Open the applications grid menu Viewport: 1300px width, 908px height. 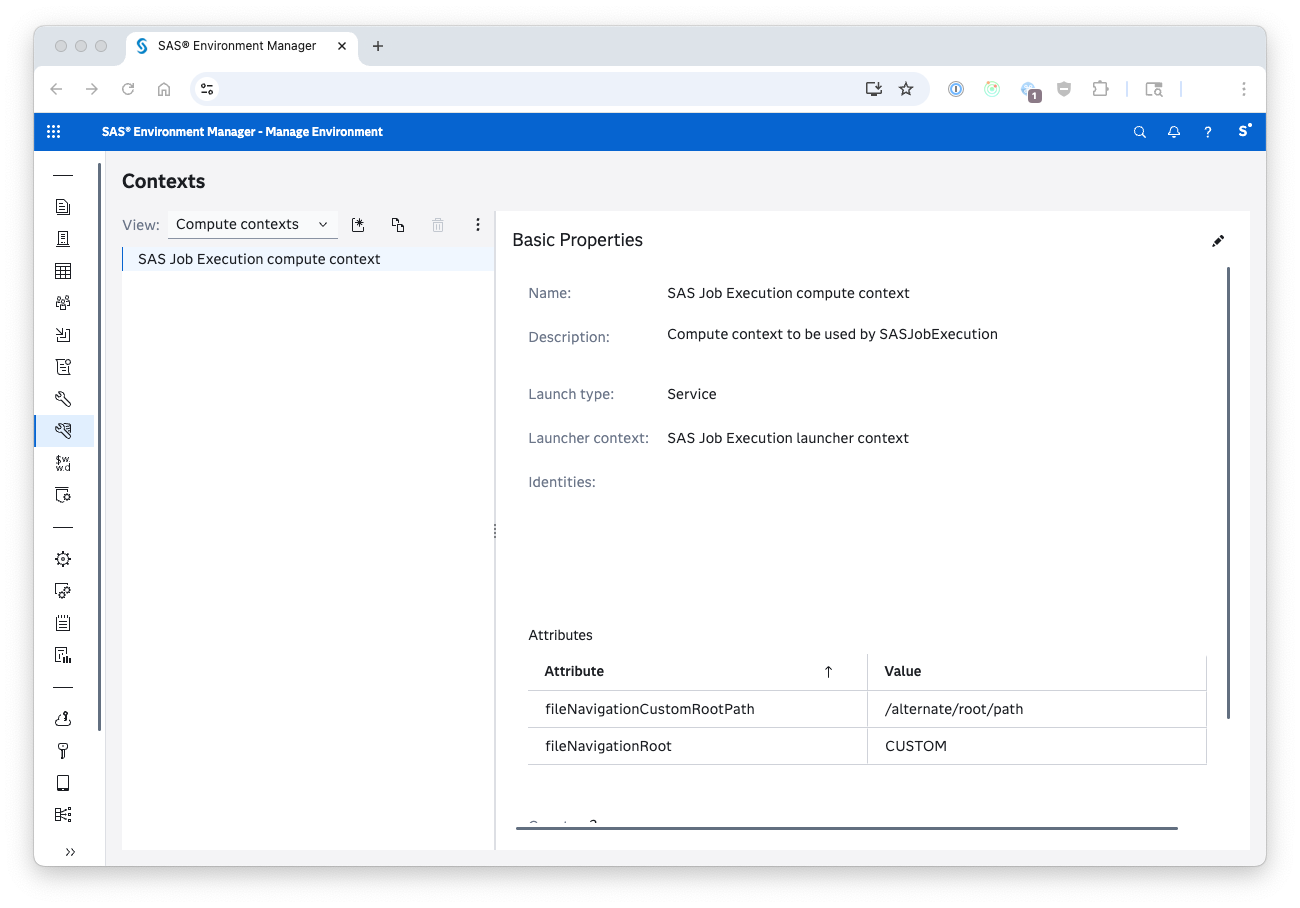[x=54, y=132]
